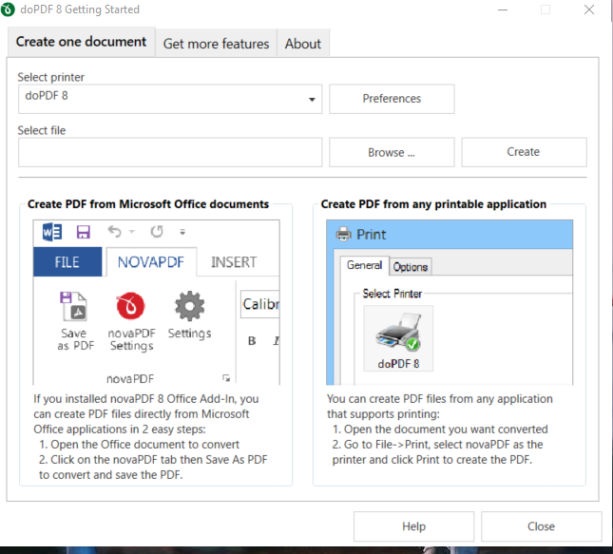Click the Select file input field
This screenshot has height=554, width=613.
tap(170, 152)
